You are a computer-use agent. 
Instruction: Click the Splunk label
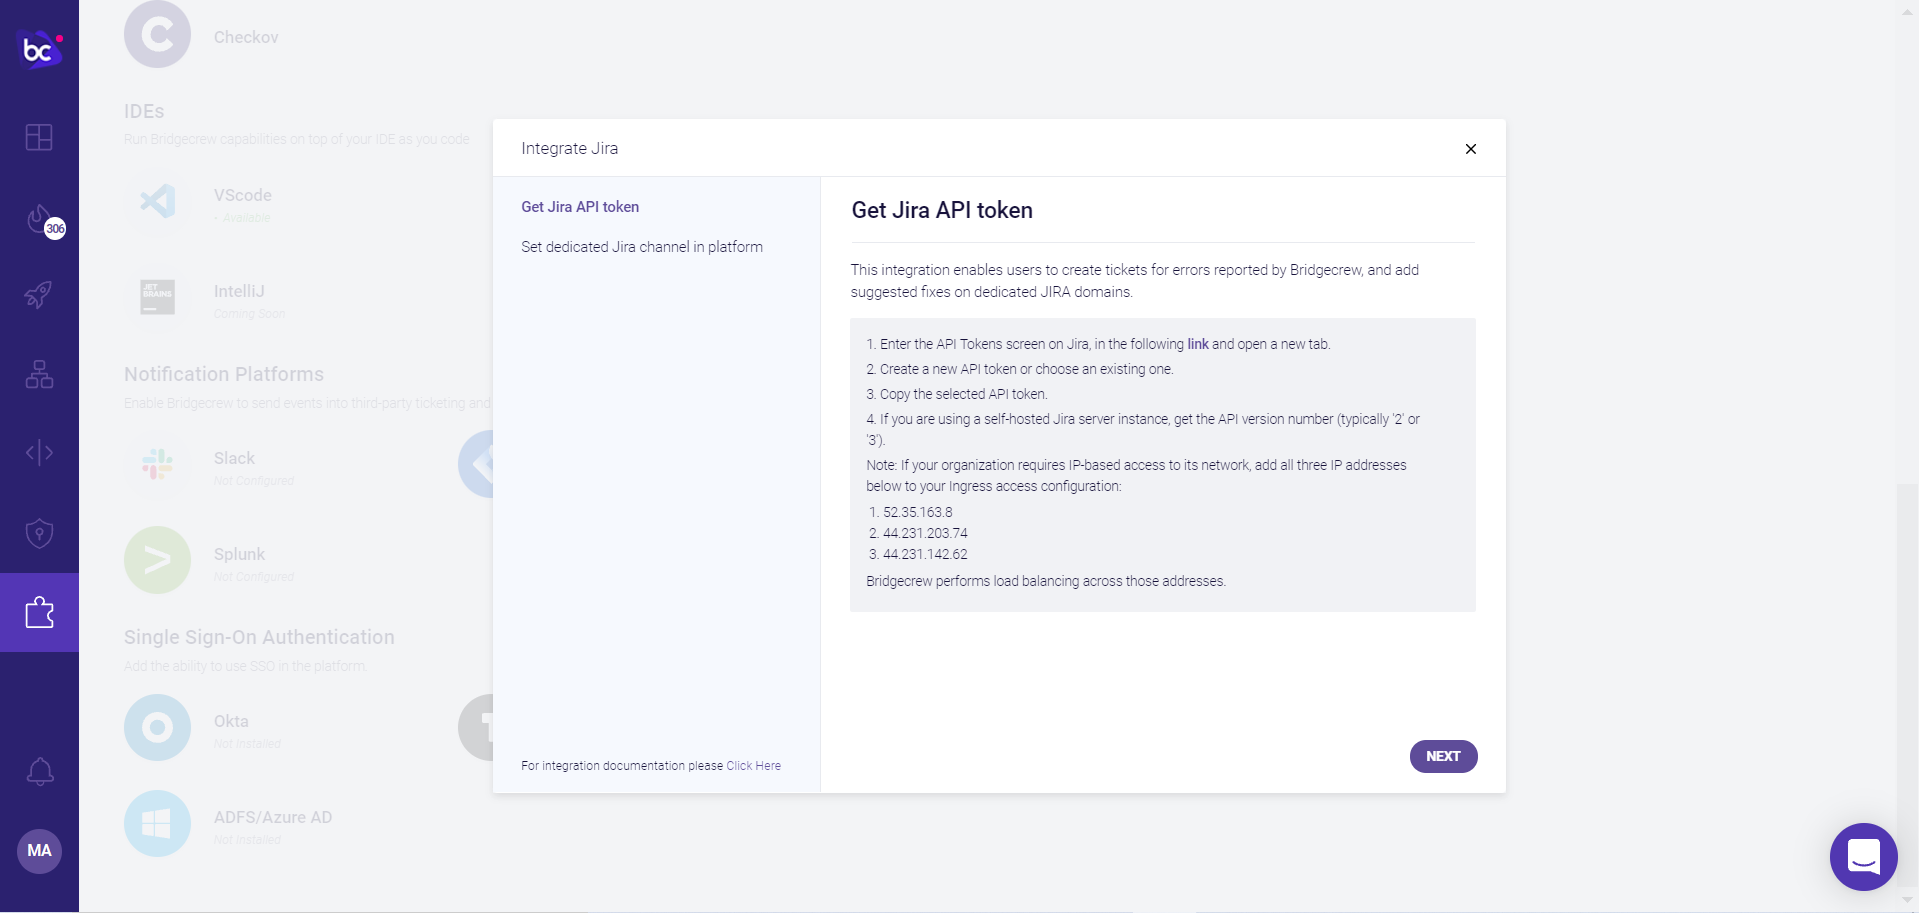239,554
